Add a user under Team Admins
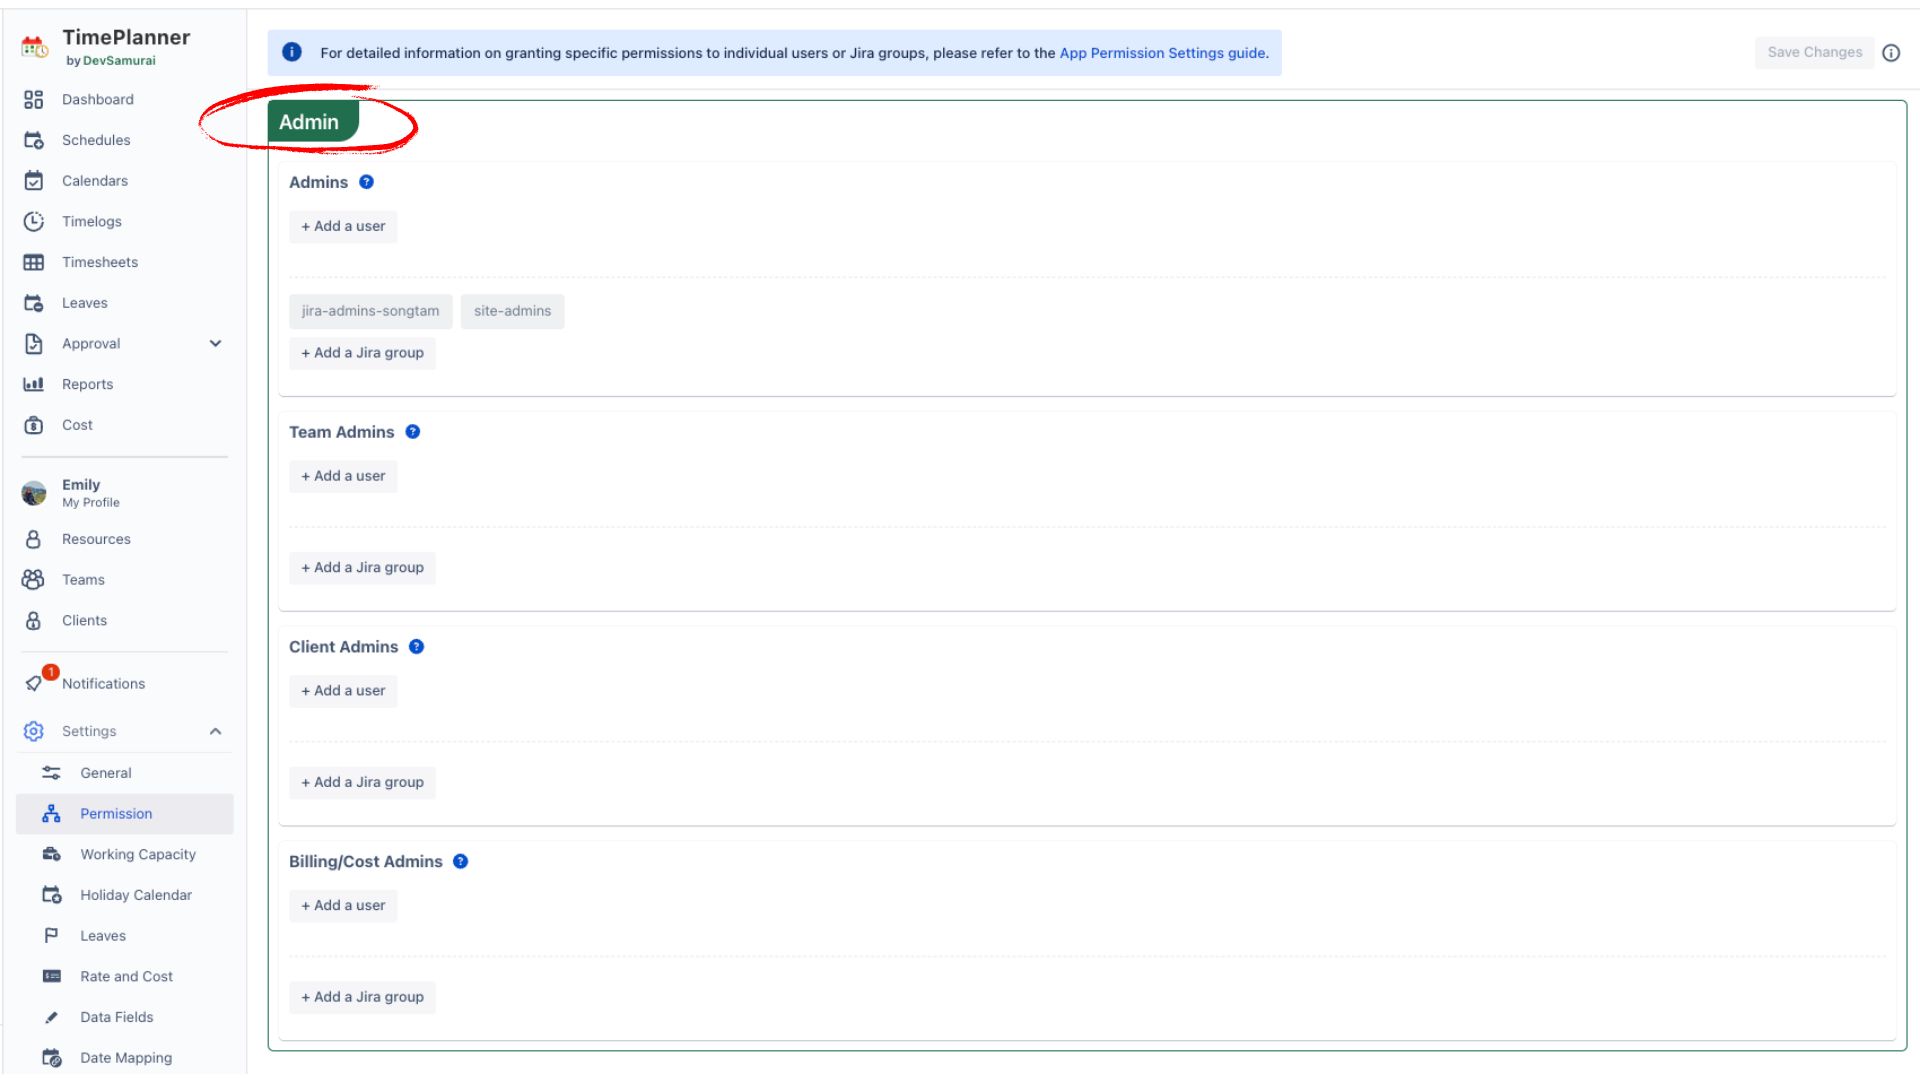 click(x=343, y=476)
